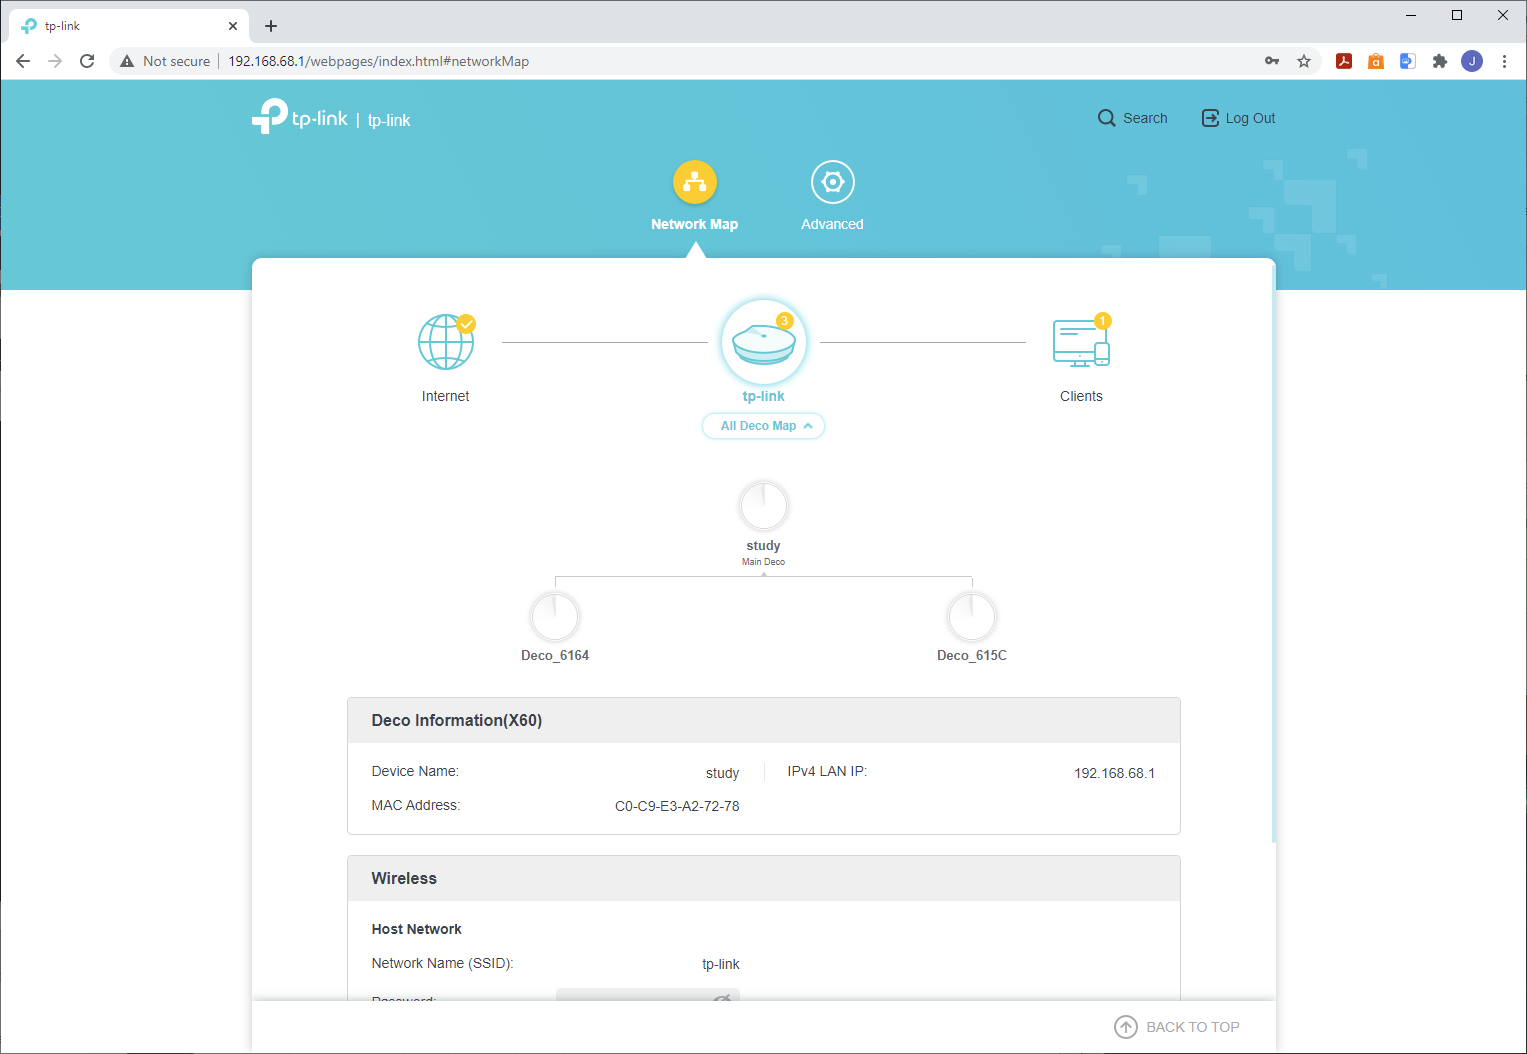Click the browser address bar URL
1527x1054 pixels.
pyautogui.click(x=379, y=61)
